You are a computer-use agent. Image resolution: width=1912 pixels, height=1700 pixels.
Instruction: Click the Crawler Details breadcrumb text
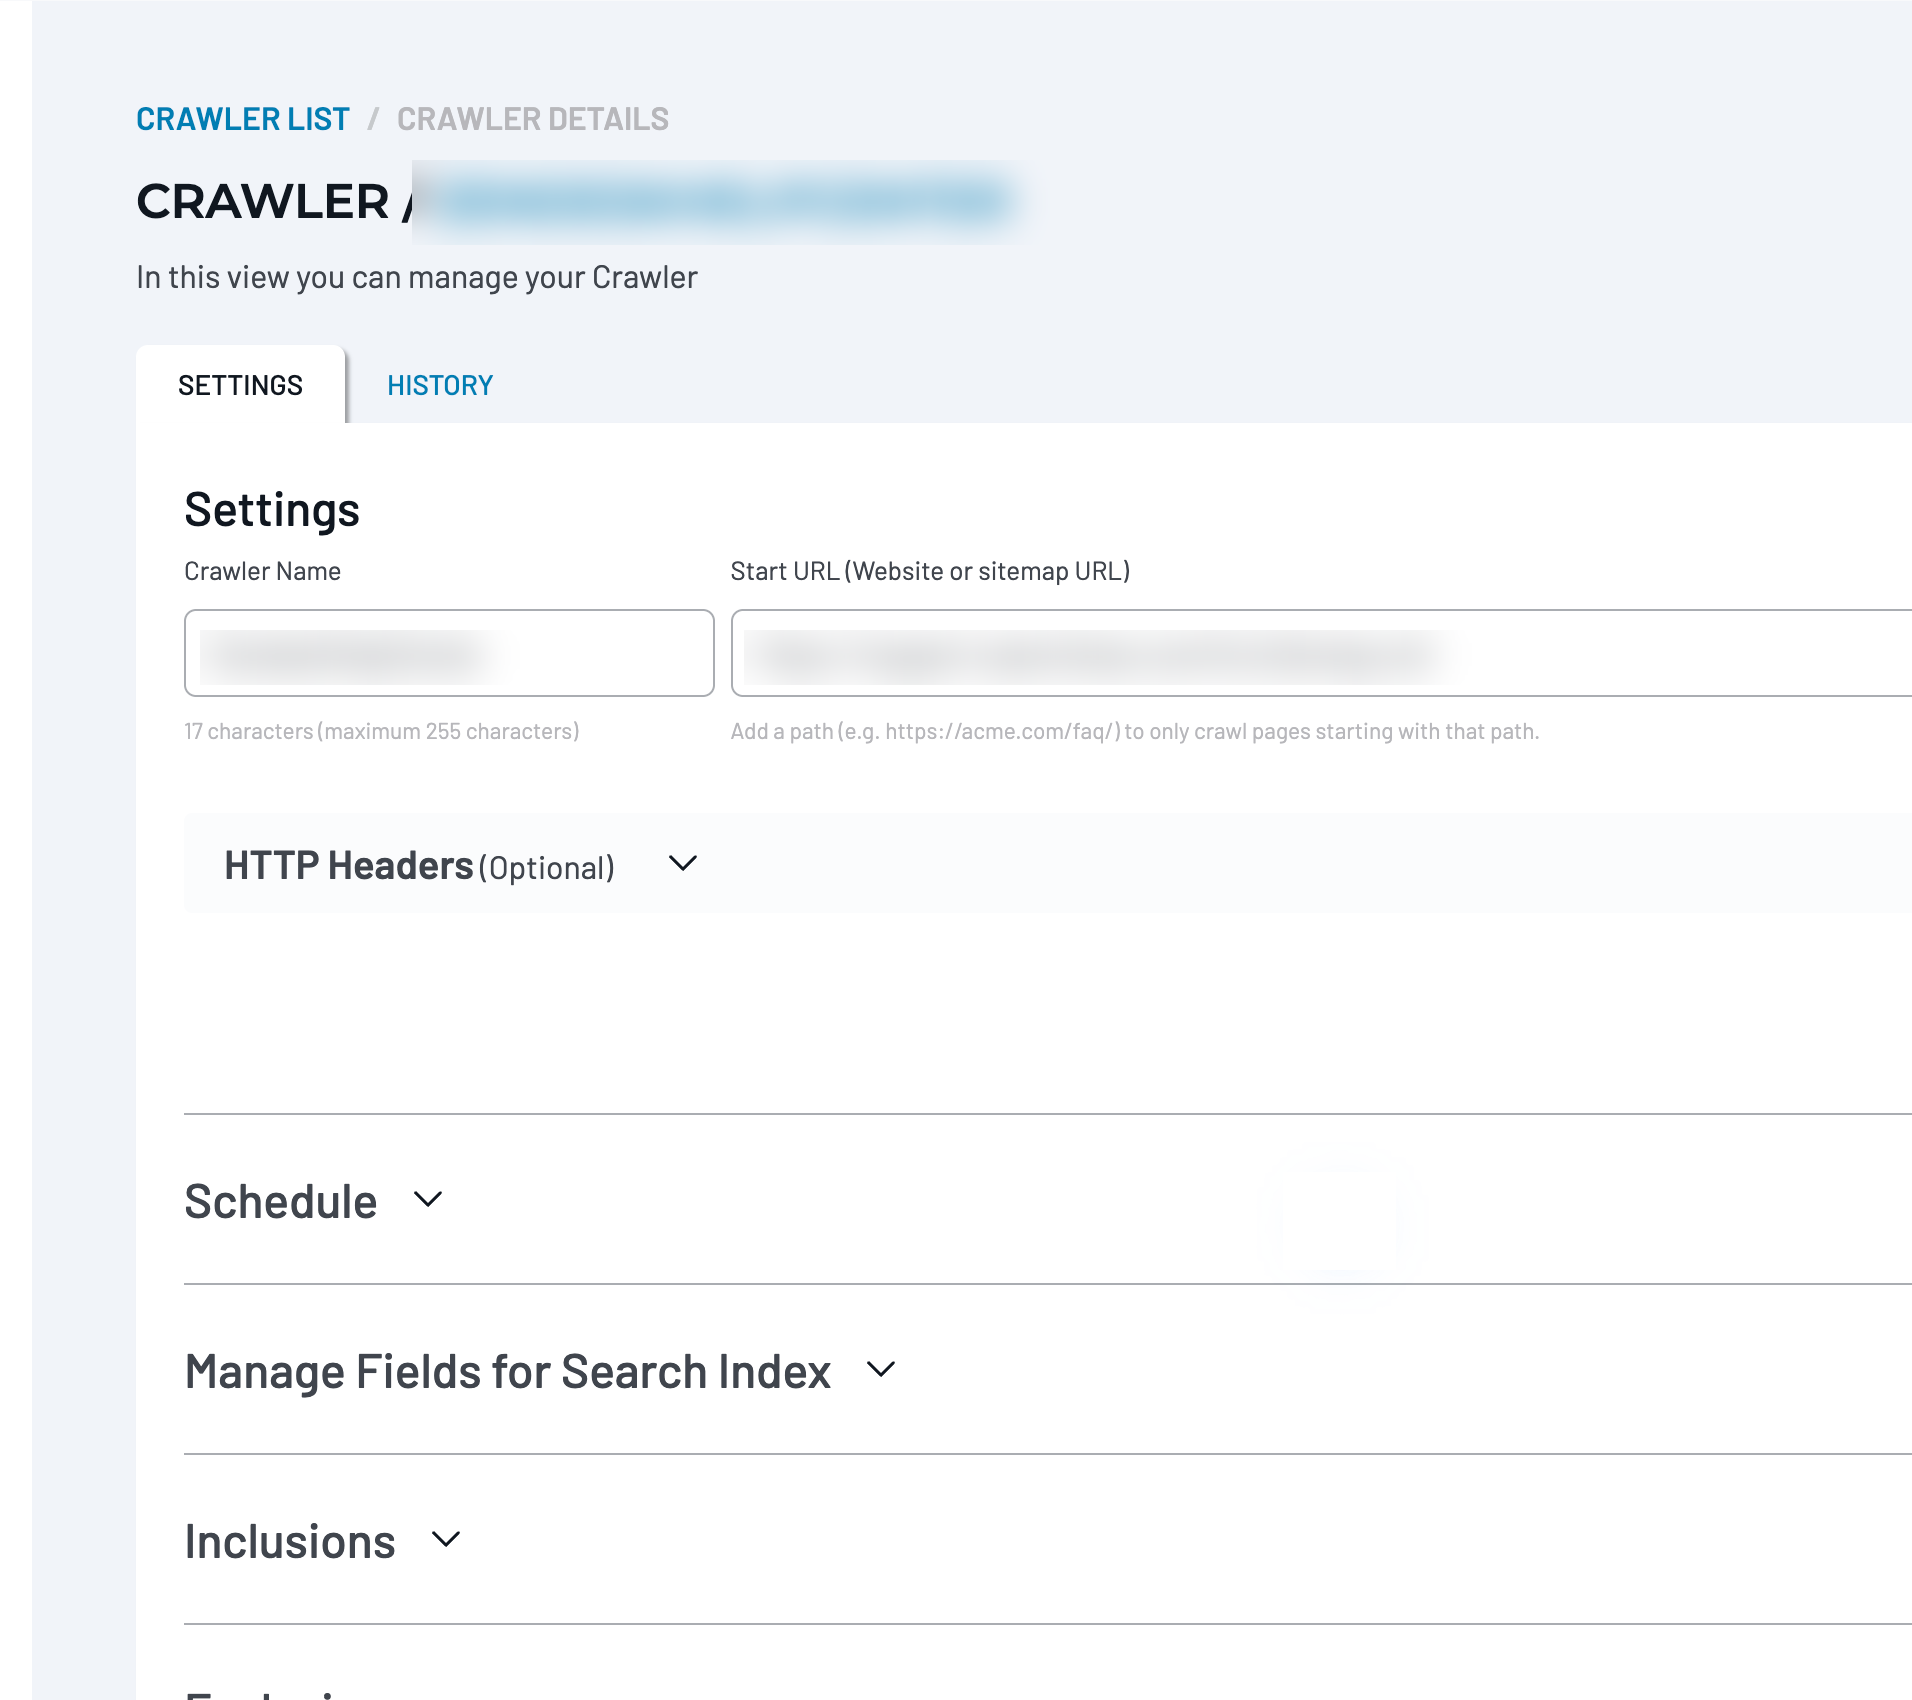click(x=533, y=119)
